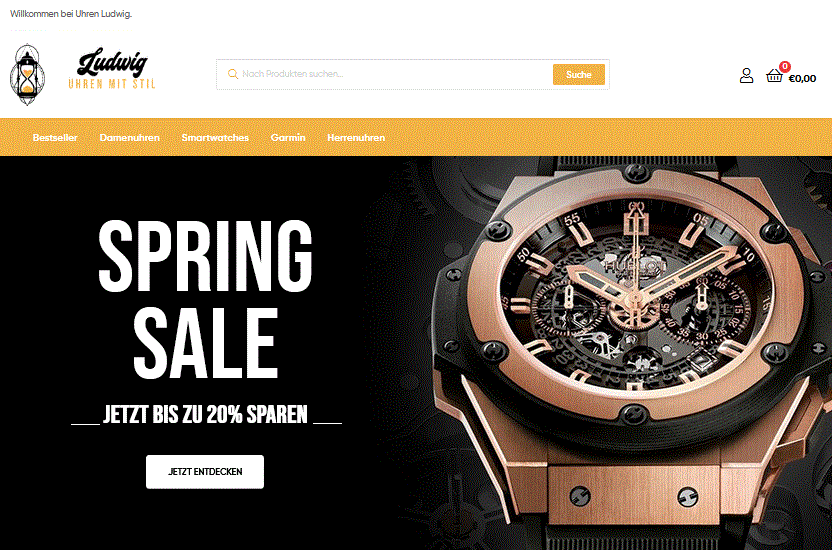Click the hourglass logo emblem

27,75
